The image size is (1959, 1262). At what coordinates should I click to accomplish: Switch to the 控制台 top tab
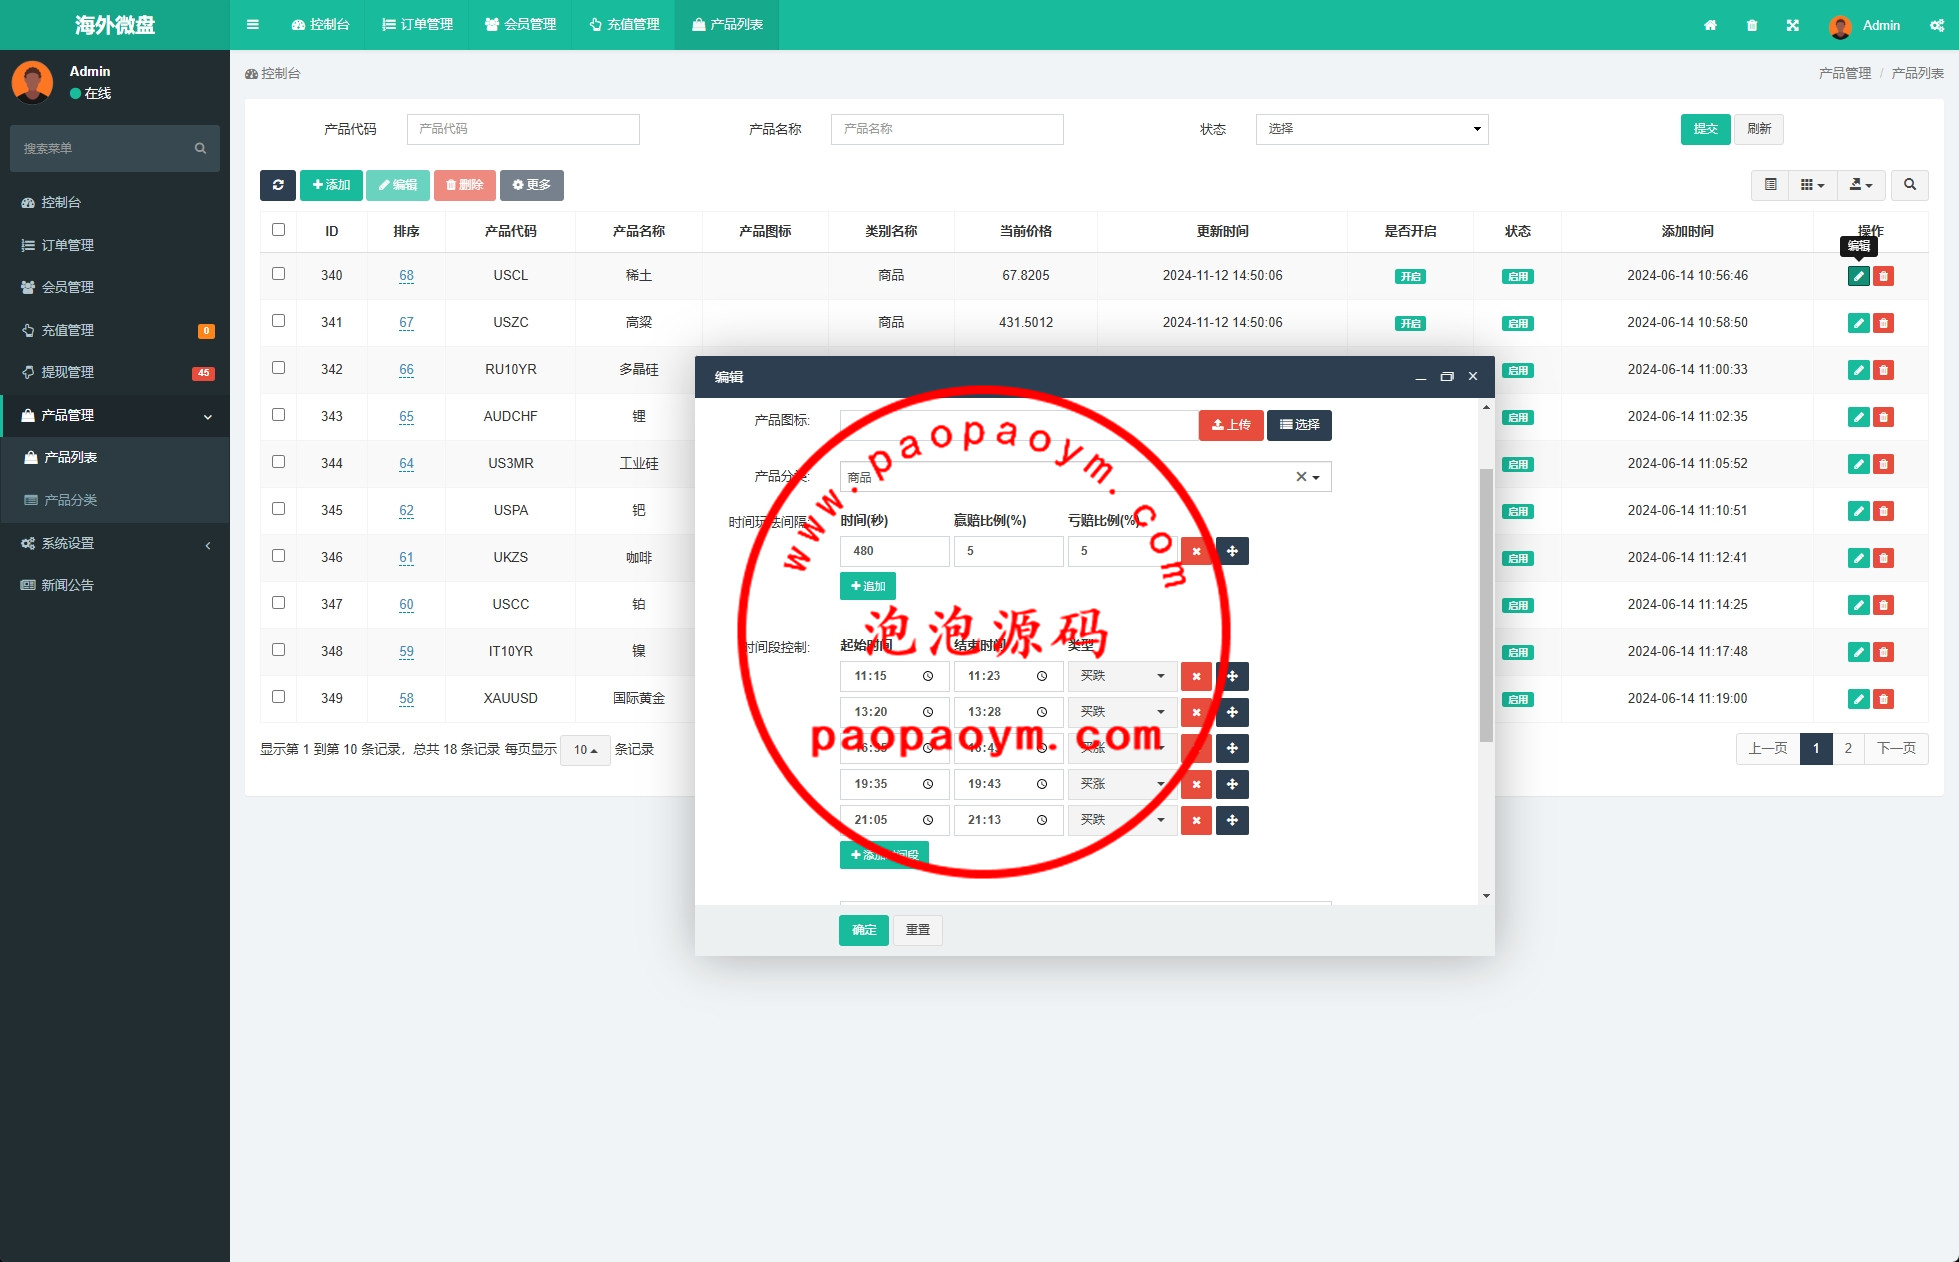point(320,25)
